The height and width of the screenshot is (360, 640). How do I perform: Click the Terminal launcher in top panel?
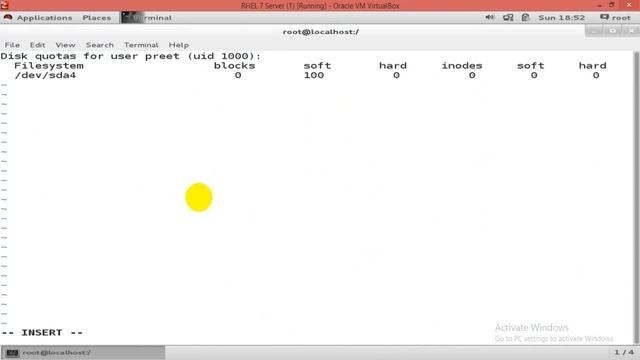(x=147, y=18)
